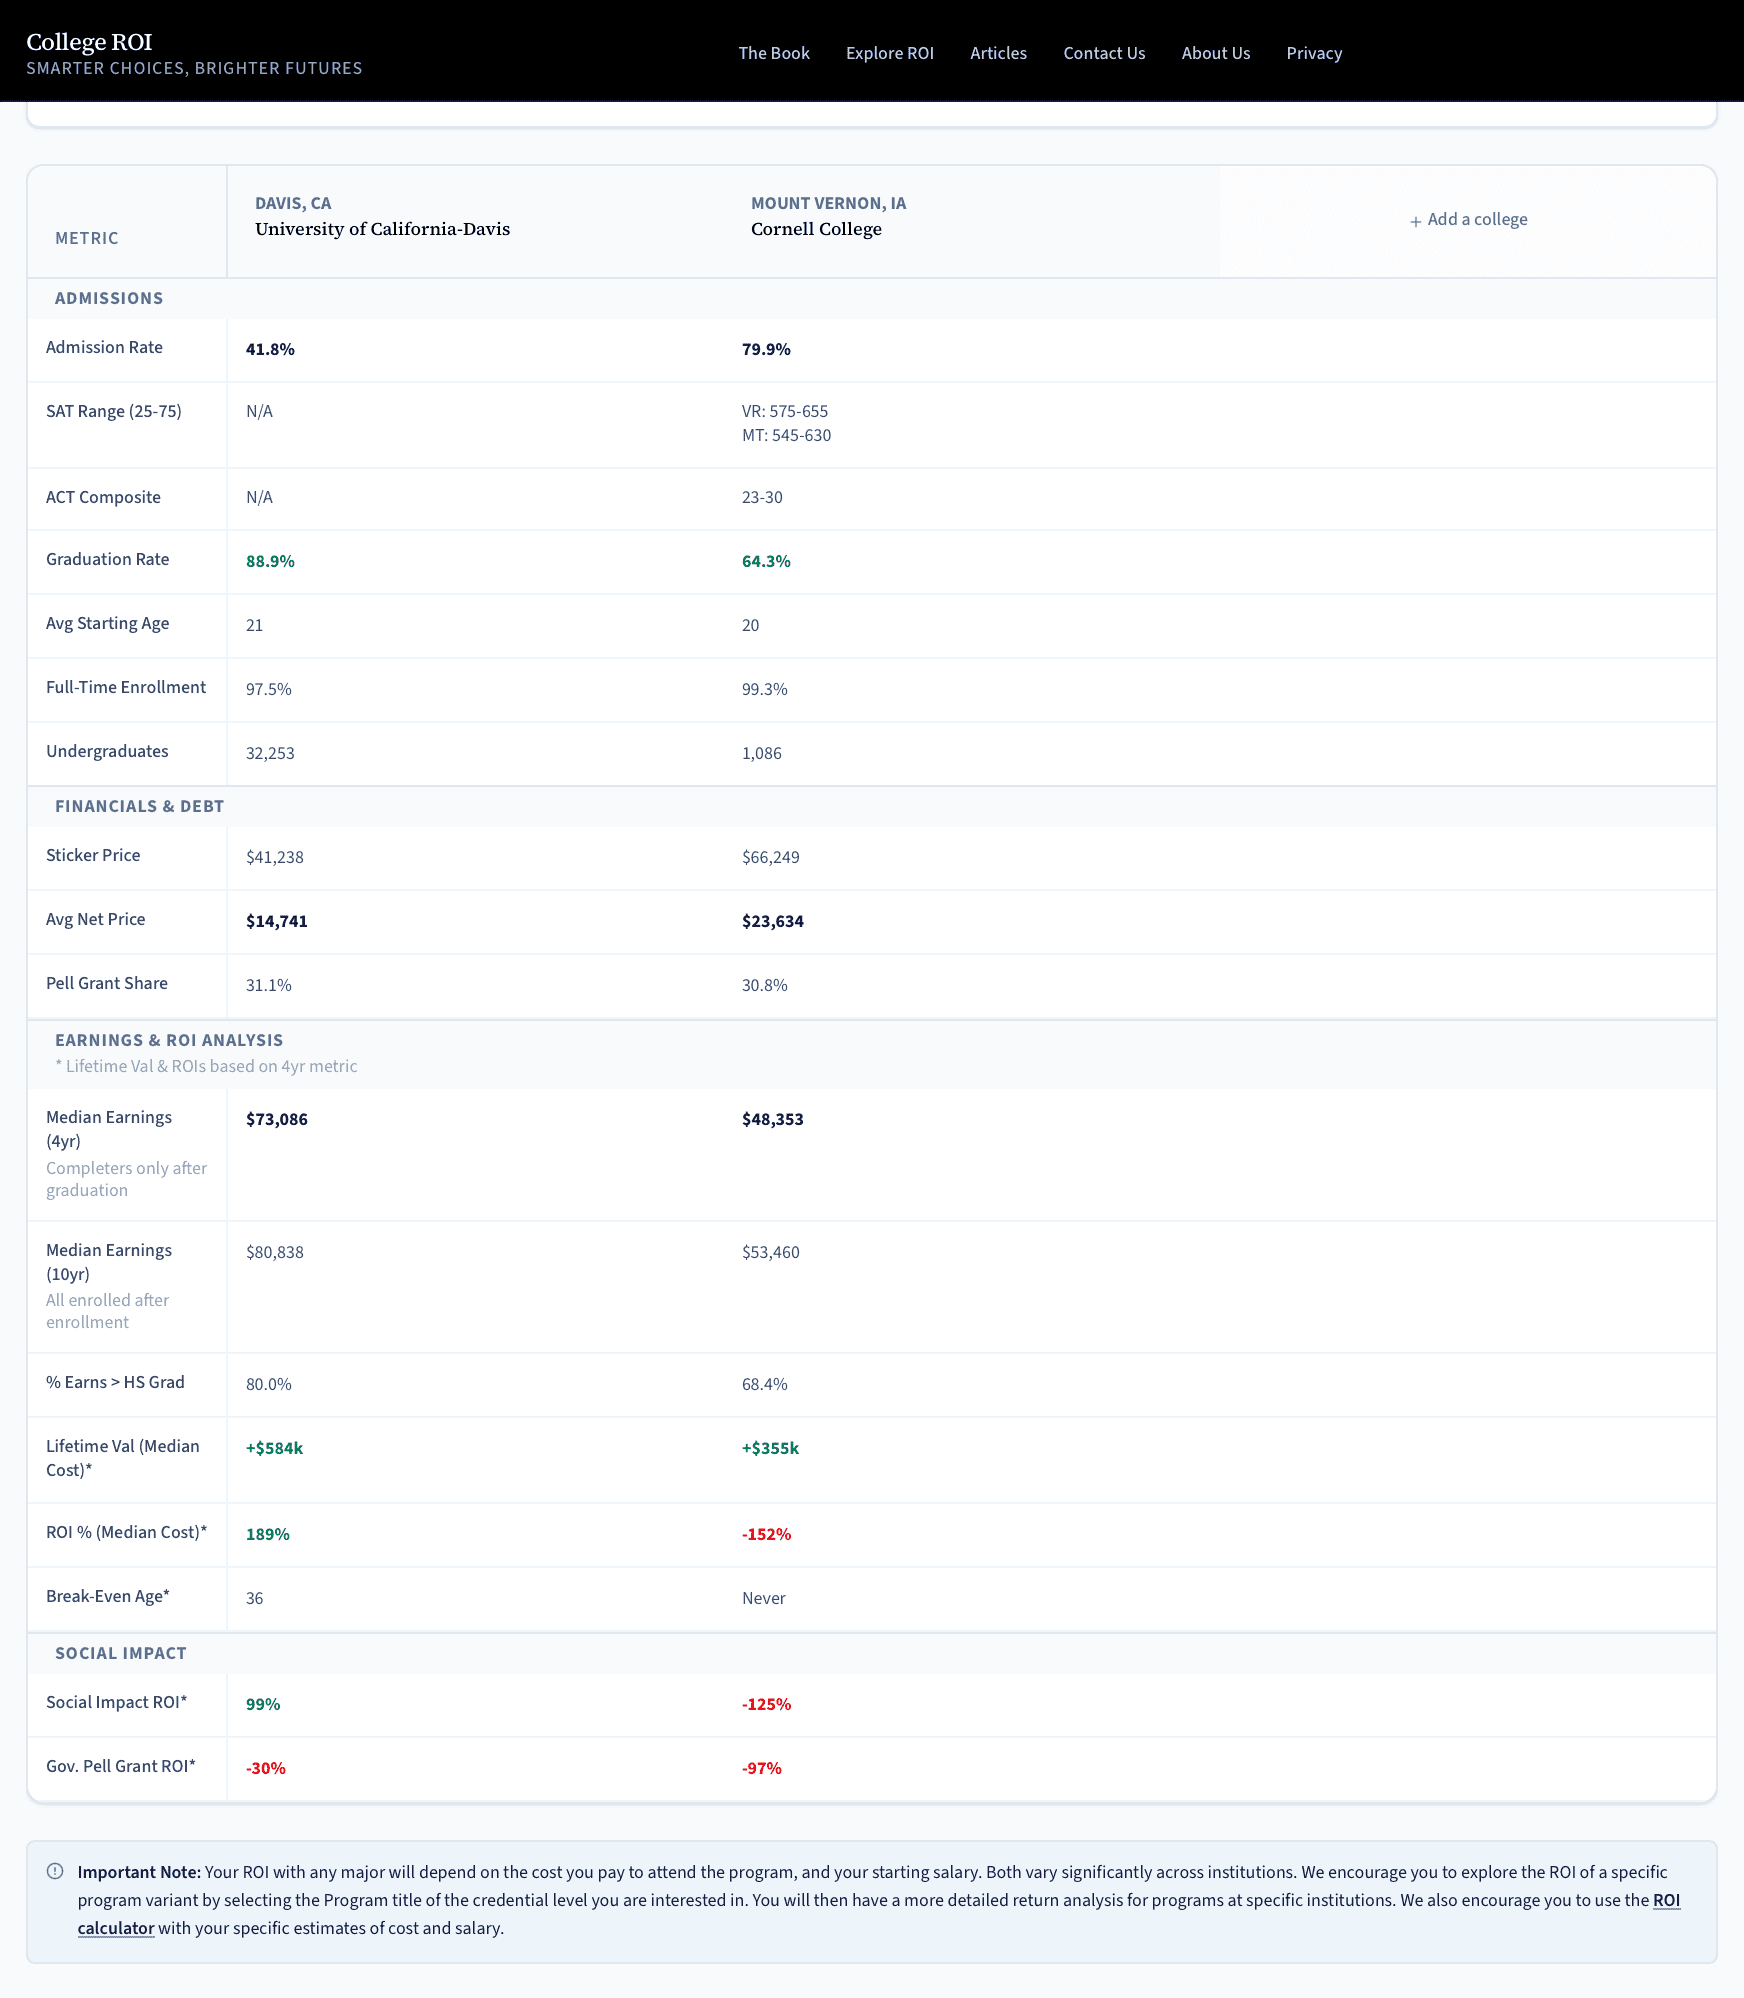Click the Sticker Price row label
The height and width of the screenshot is (1998, 1744).
(x=93, y=855)
